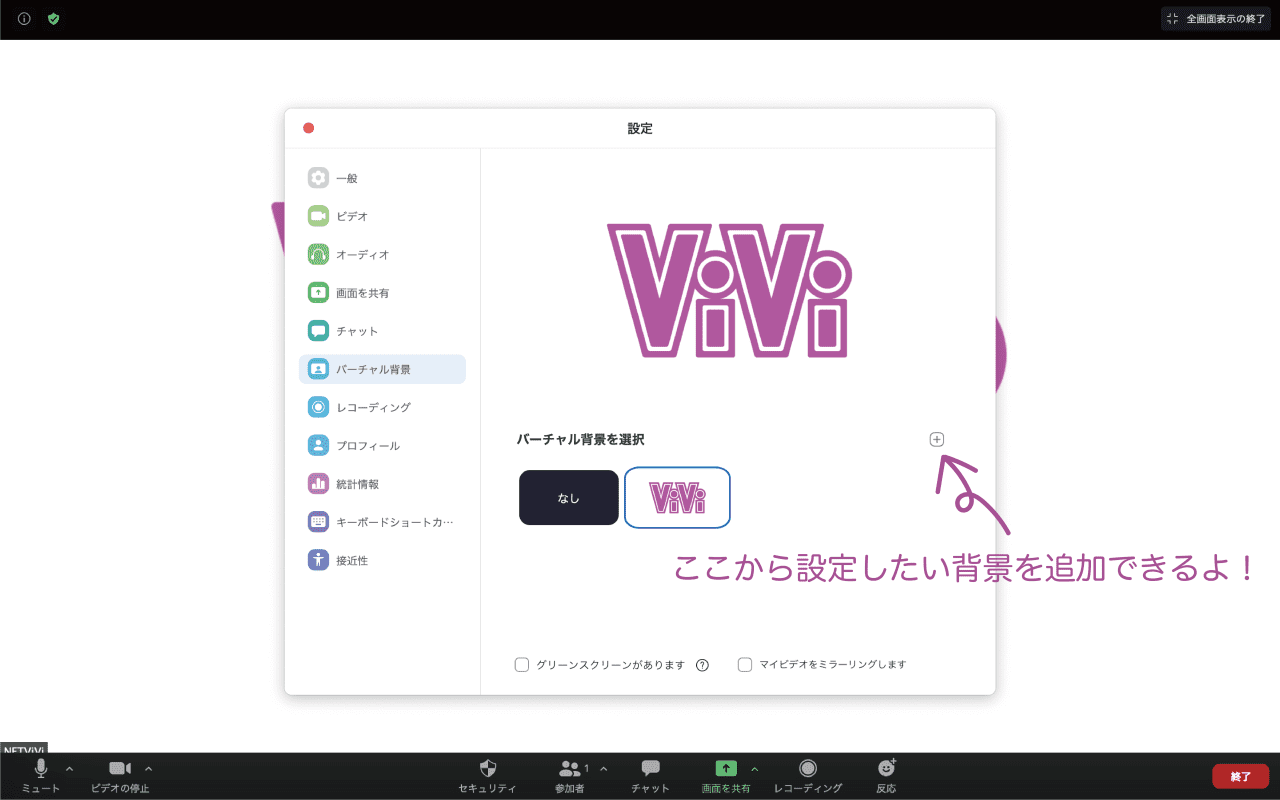Stop video with ビデオの停止 camera icon
The width and height of the screenshot is (1280, 800).
coord(120,775)
